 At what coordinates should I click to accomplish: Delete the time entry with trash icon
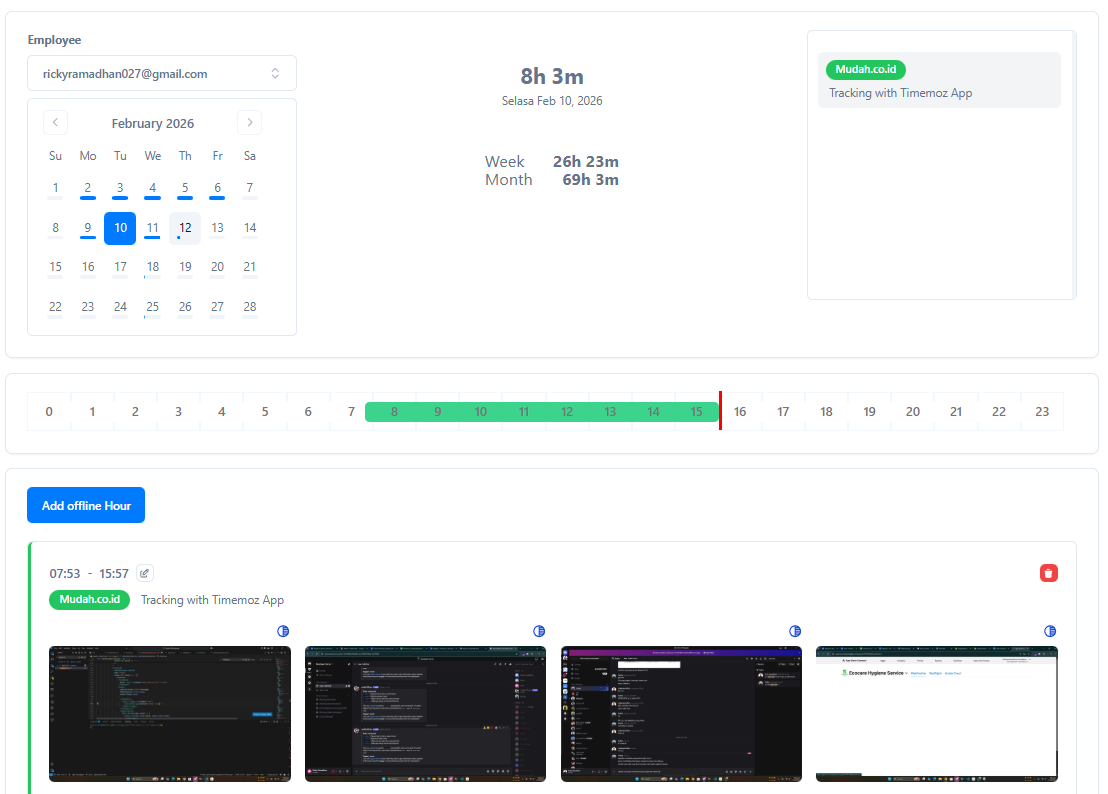[x=1049, y=573]
